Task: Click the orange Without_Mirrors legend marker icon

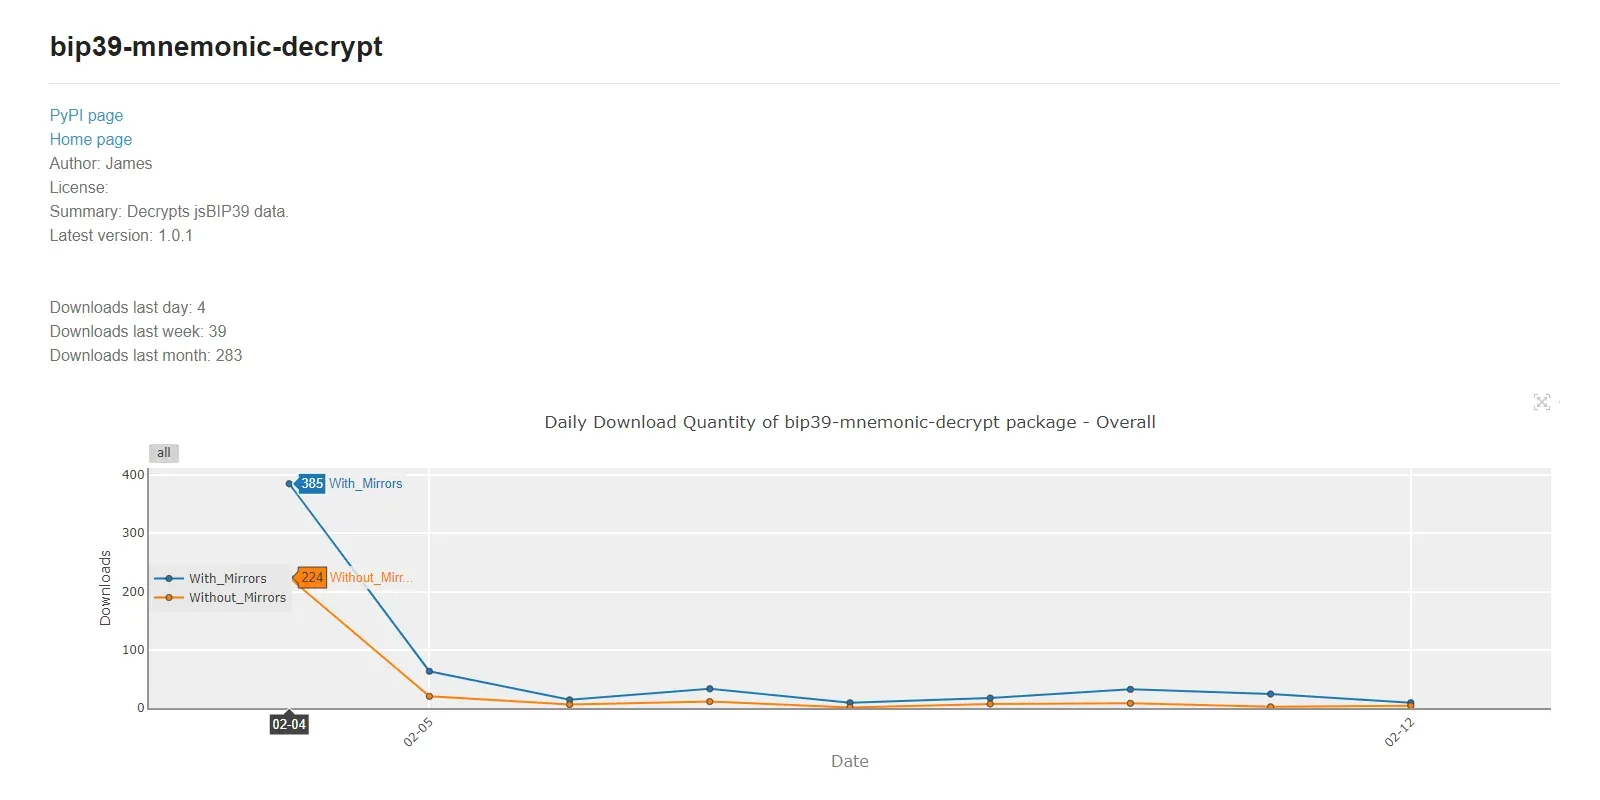Action: (168, 597)
